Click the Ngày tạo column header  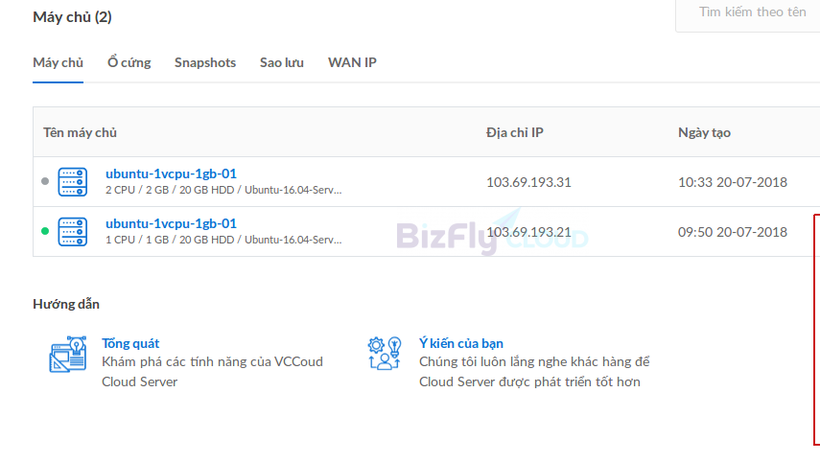coord(704,132)
